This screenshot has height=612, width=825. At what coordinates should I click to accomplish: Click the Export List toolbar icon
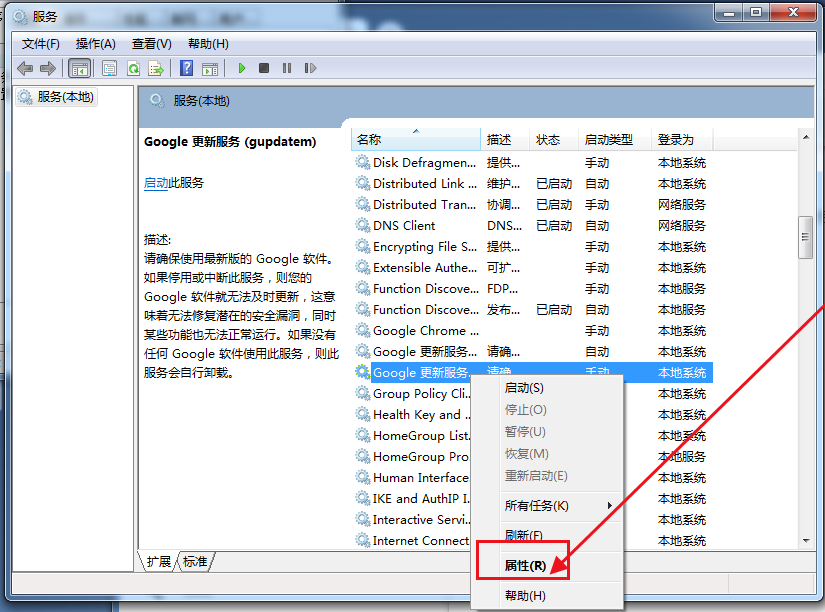click(x=156, y=68)
